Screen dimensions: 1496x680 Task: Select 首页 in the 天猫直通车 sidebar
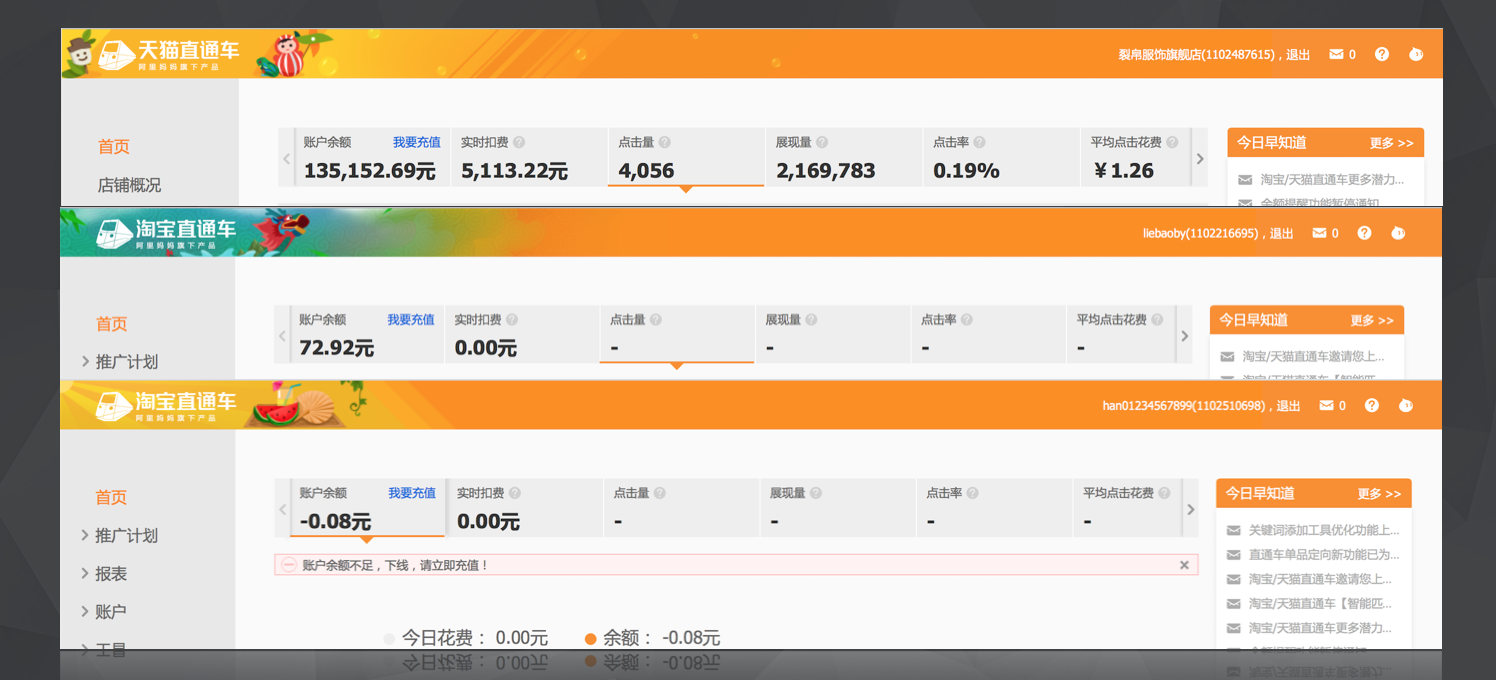114,147
